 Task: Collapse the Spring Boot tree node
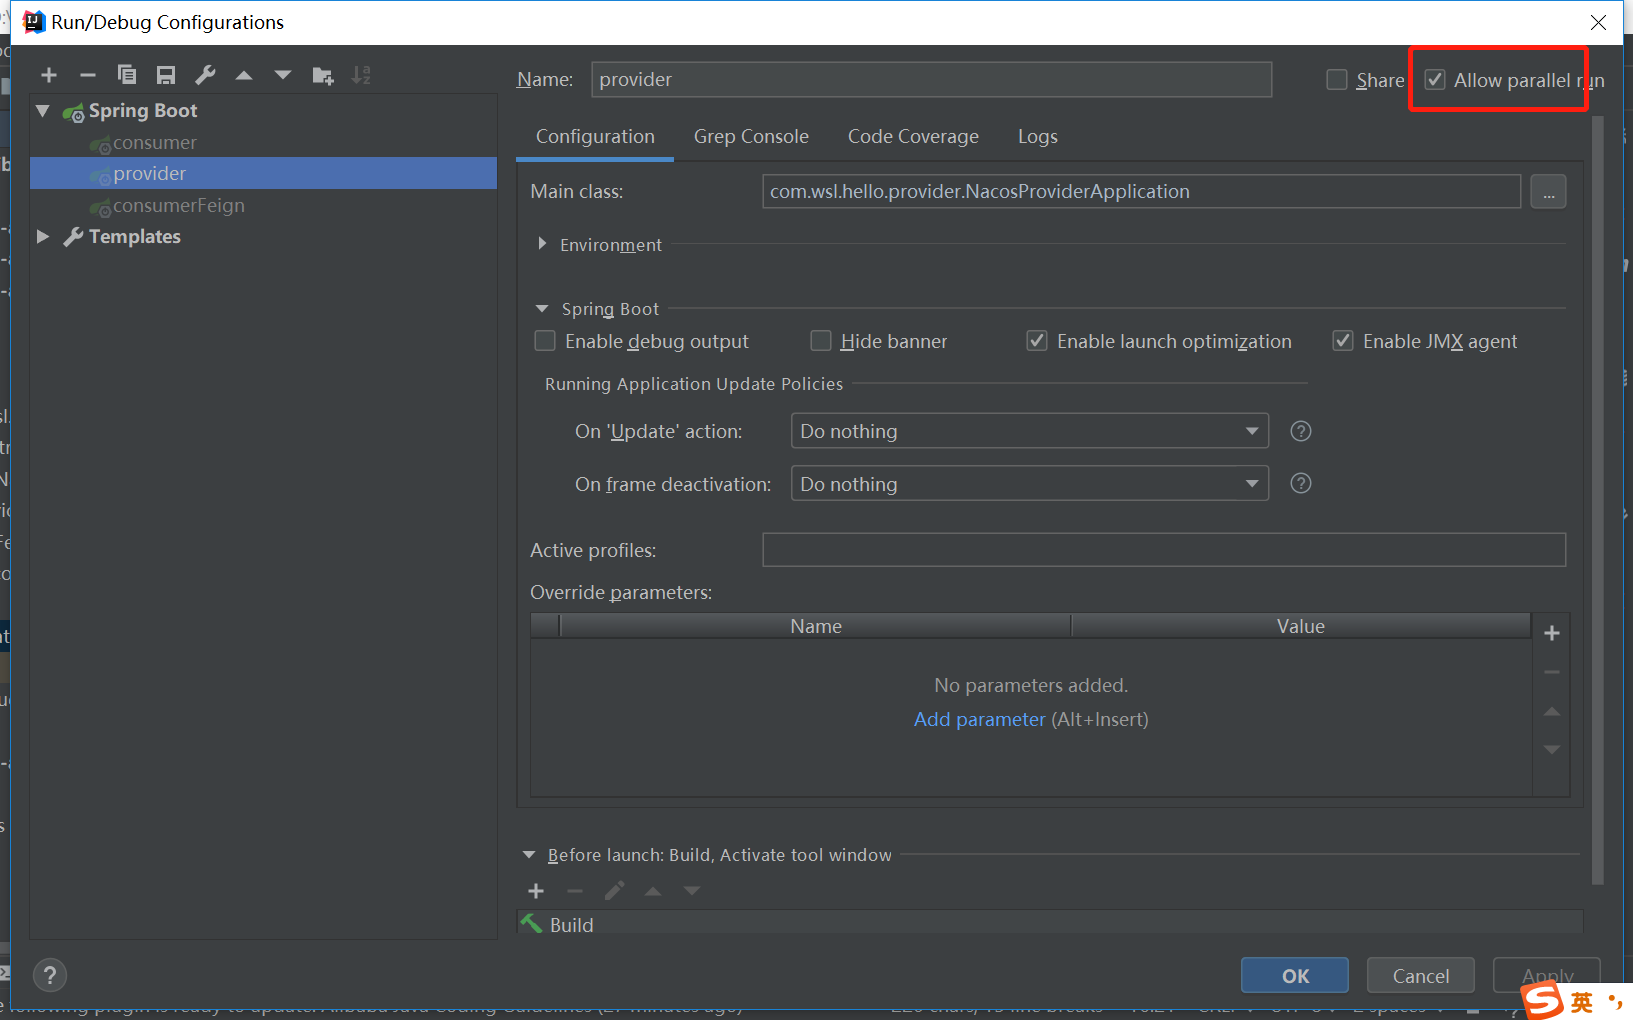[43, 110]
